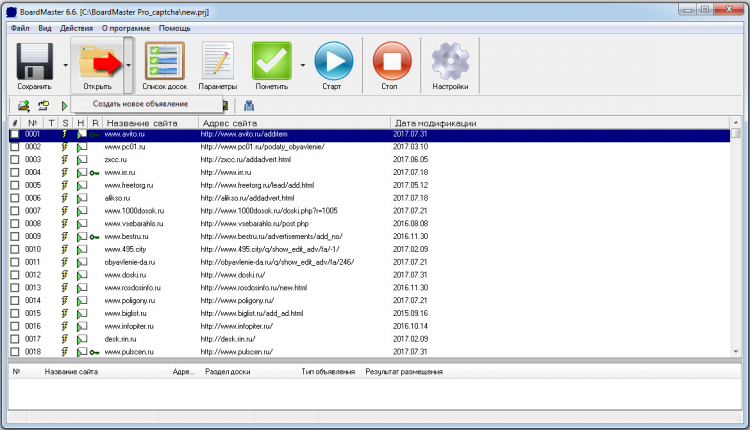The height and width of the screenshot is (430, 750).
Task: Open Параметры notepad icon
Action: (x=218, y=61)
